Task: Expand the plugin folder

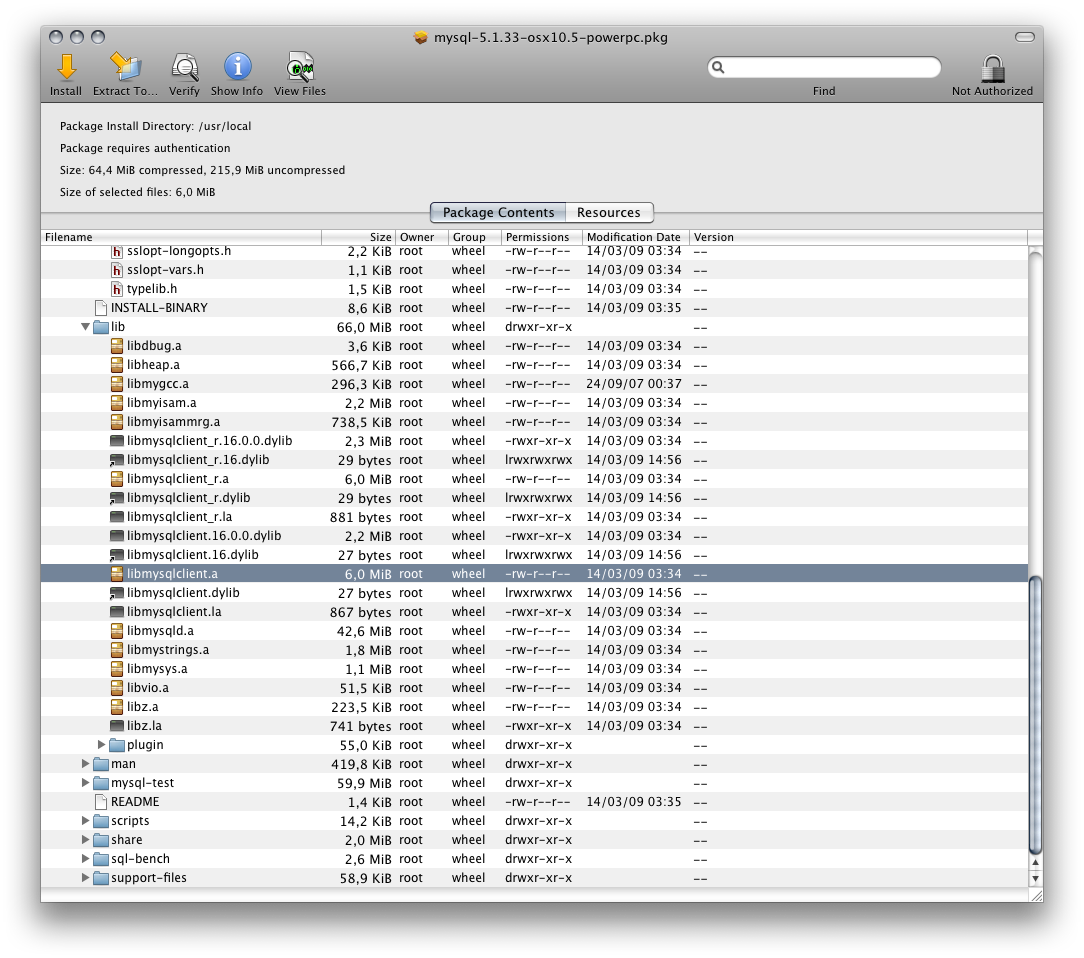Action: (x=101, y=744)
